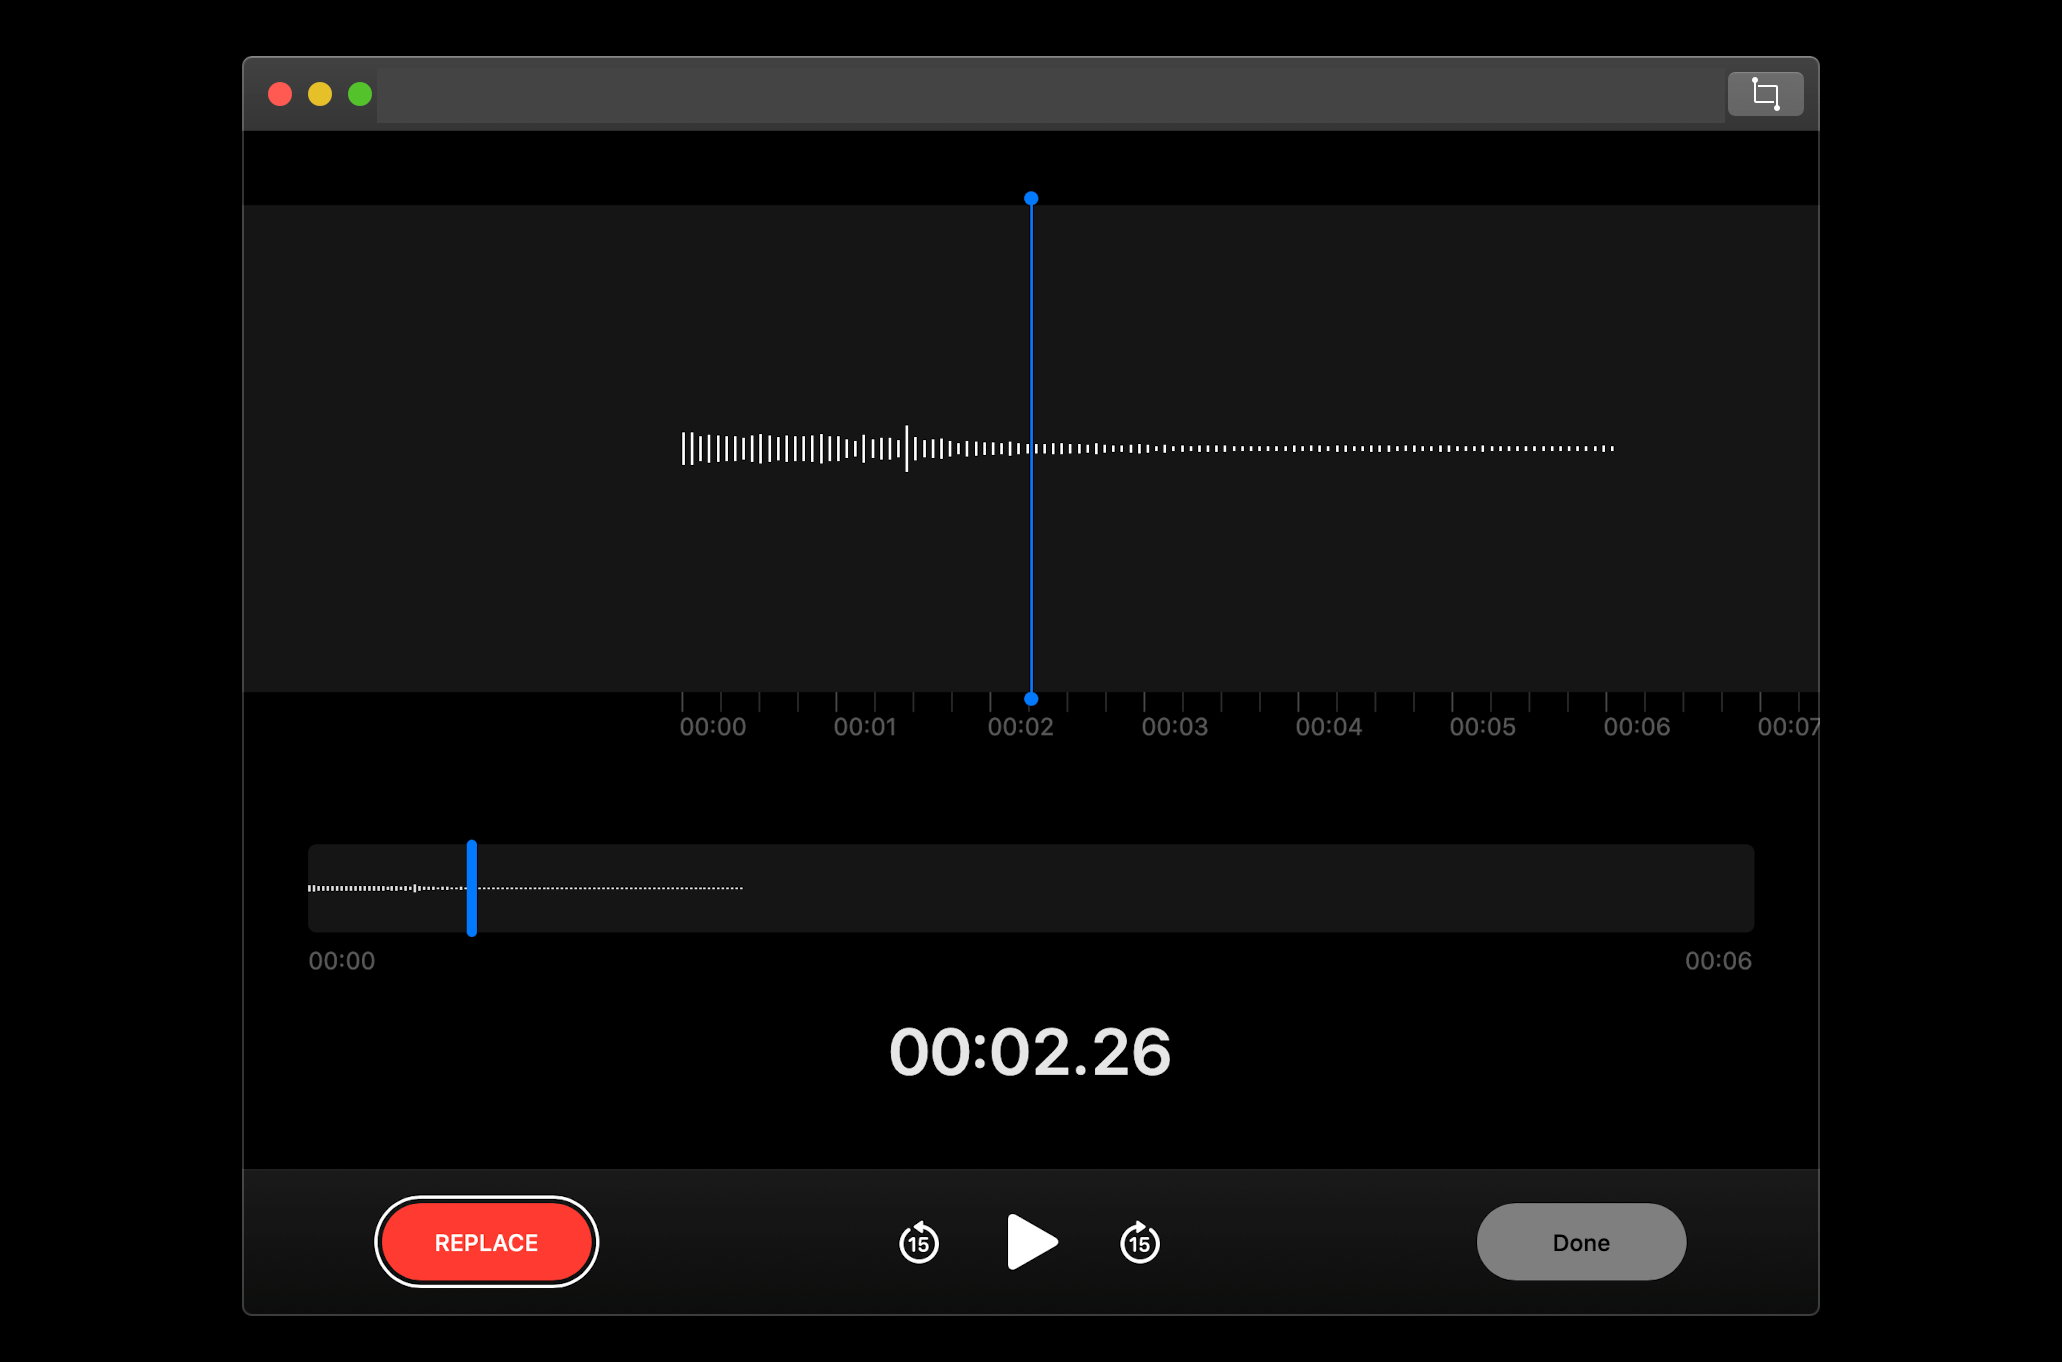The width and height of the screenshot is (2062, 1362).
Task: Select the skip back 15 seconds control
Action: tap(918, 1242)
